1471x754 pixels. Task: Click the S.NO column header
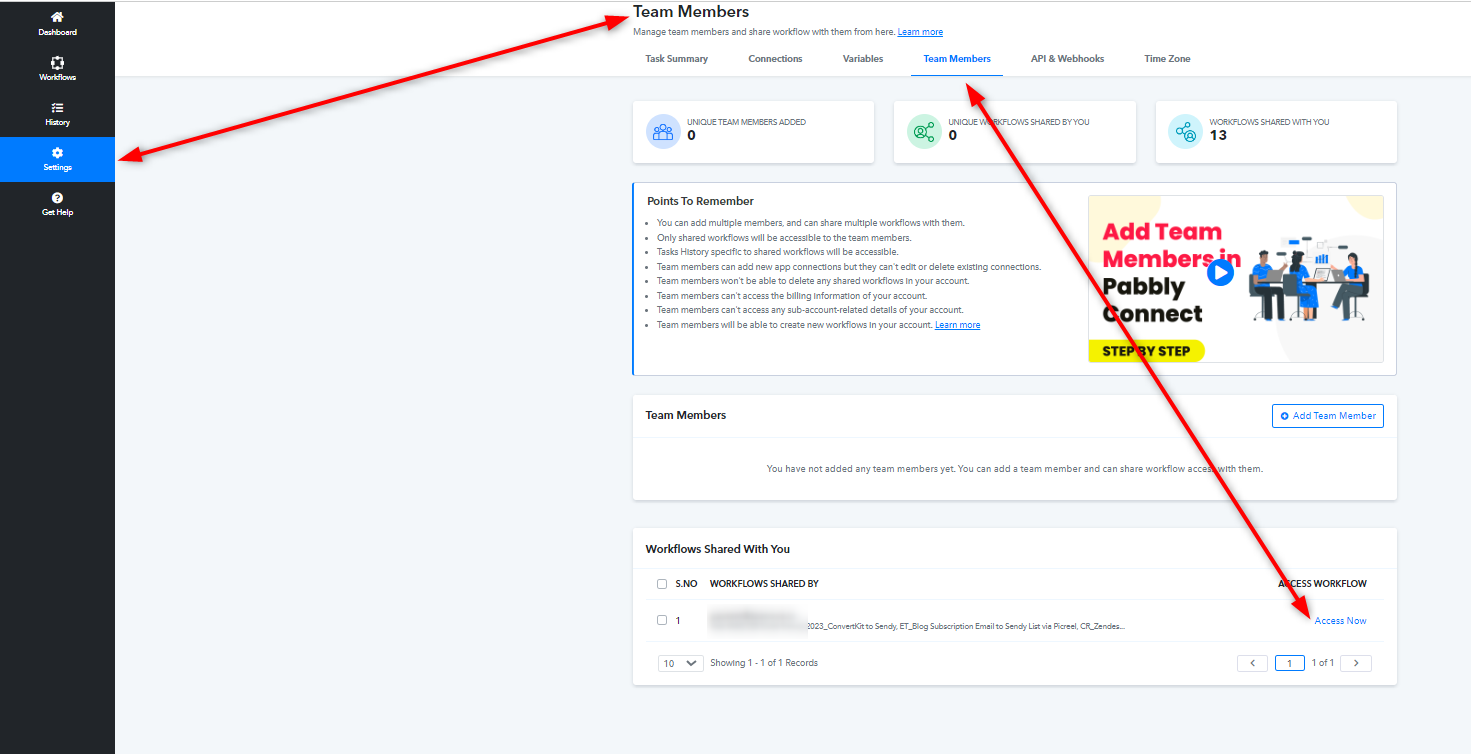pyautogui.click(x=686, y=584)
